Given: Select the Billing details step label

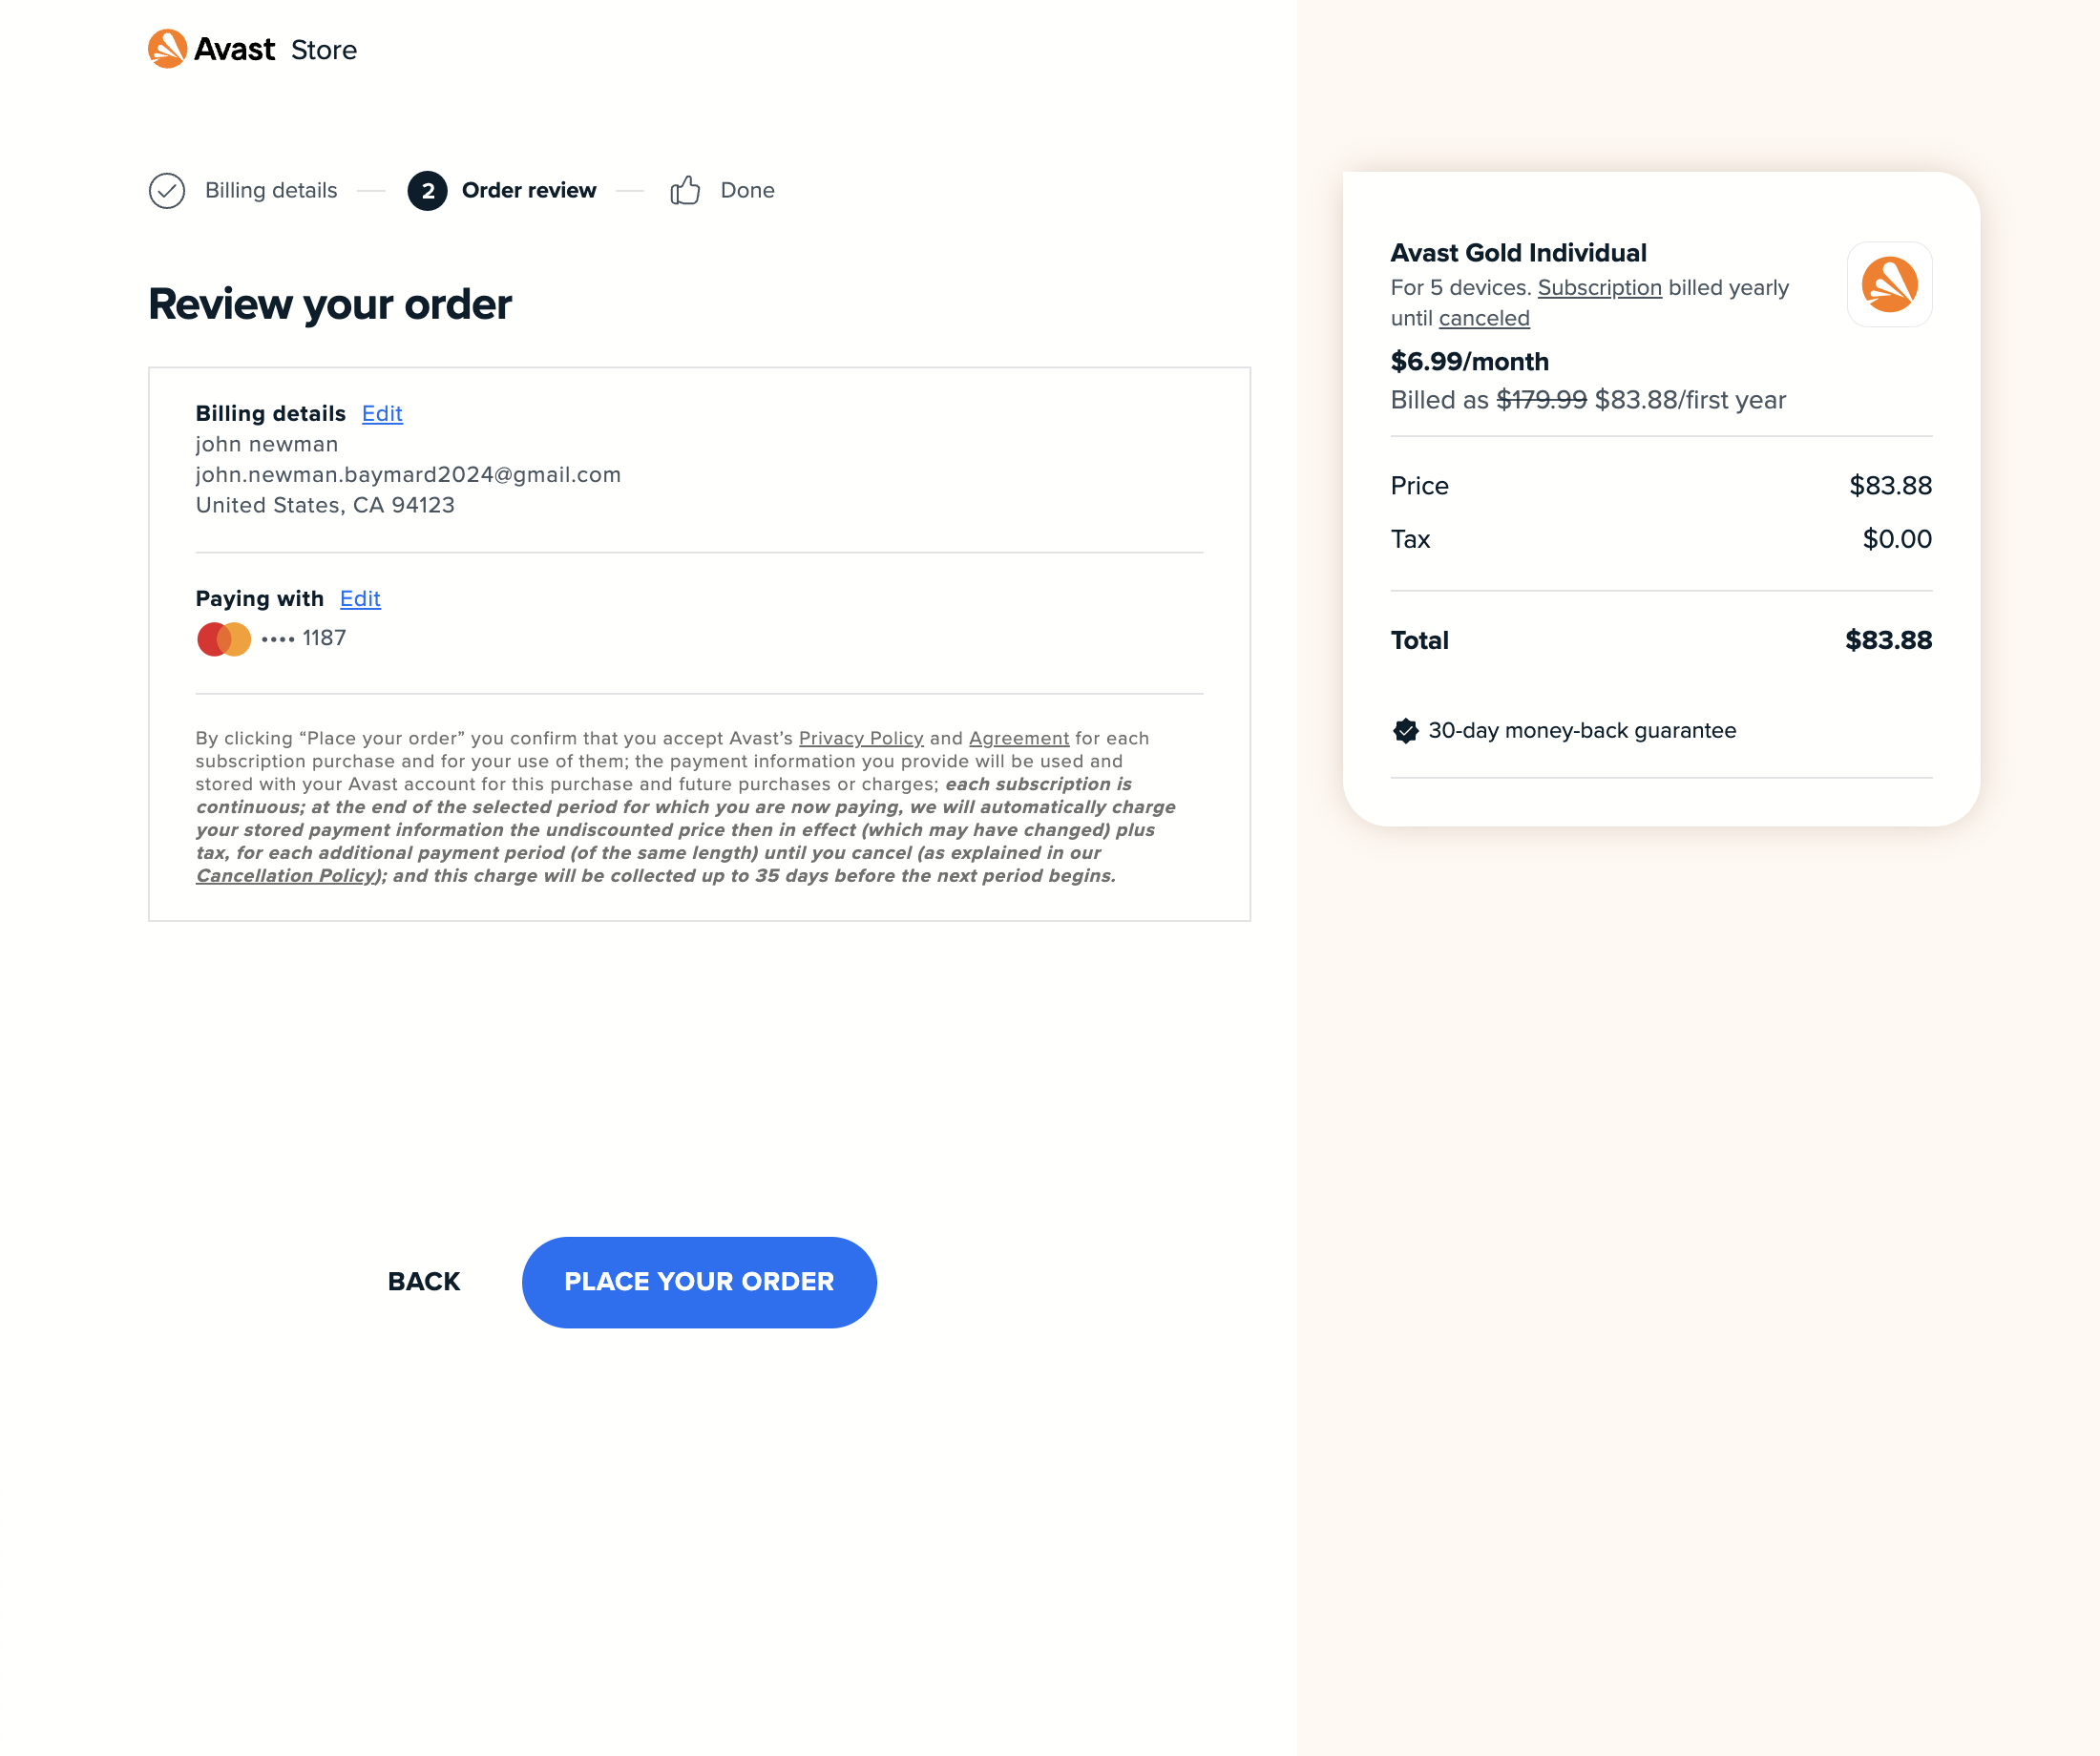Looking at the screenshot, I should [x=271, y=191].
